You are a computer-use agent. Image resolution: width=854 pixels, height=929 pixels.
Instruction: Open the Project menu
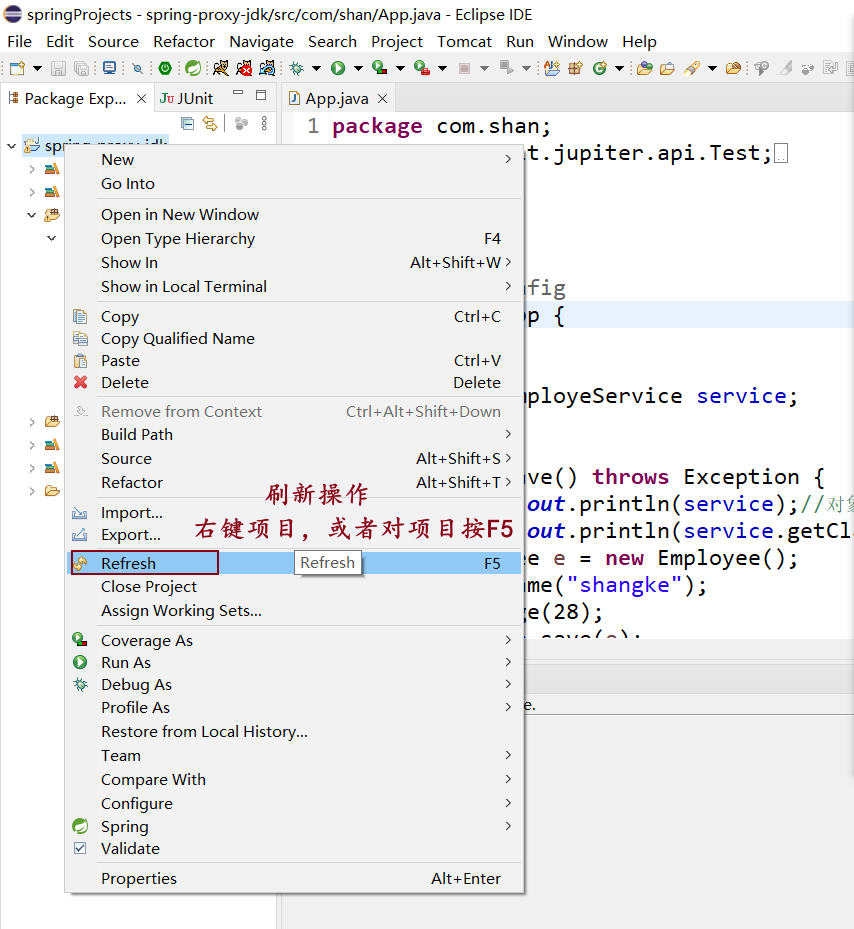coord(397,41)
